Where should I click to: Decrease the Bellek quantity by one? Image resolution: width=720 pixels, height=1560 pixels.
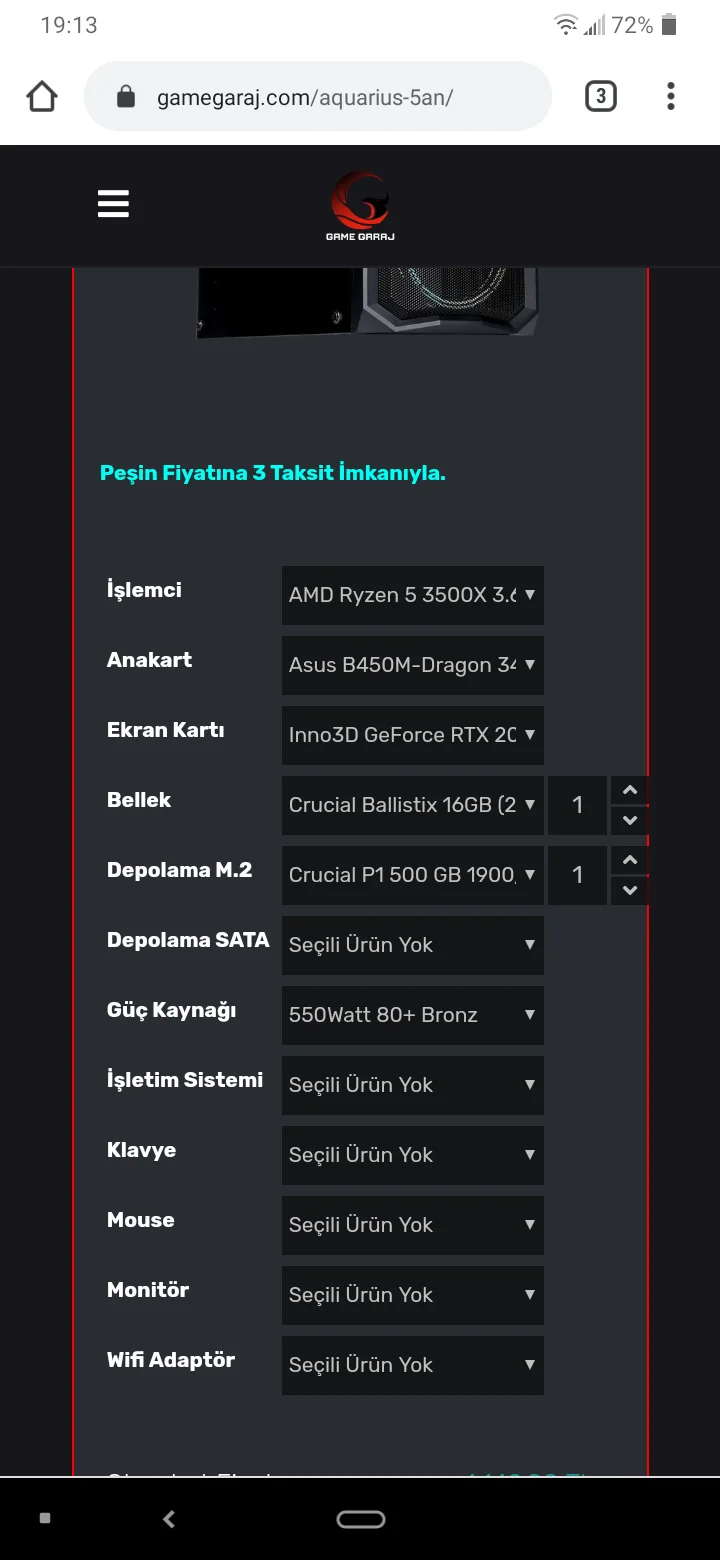click(629, 821)
